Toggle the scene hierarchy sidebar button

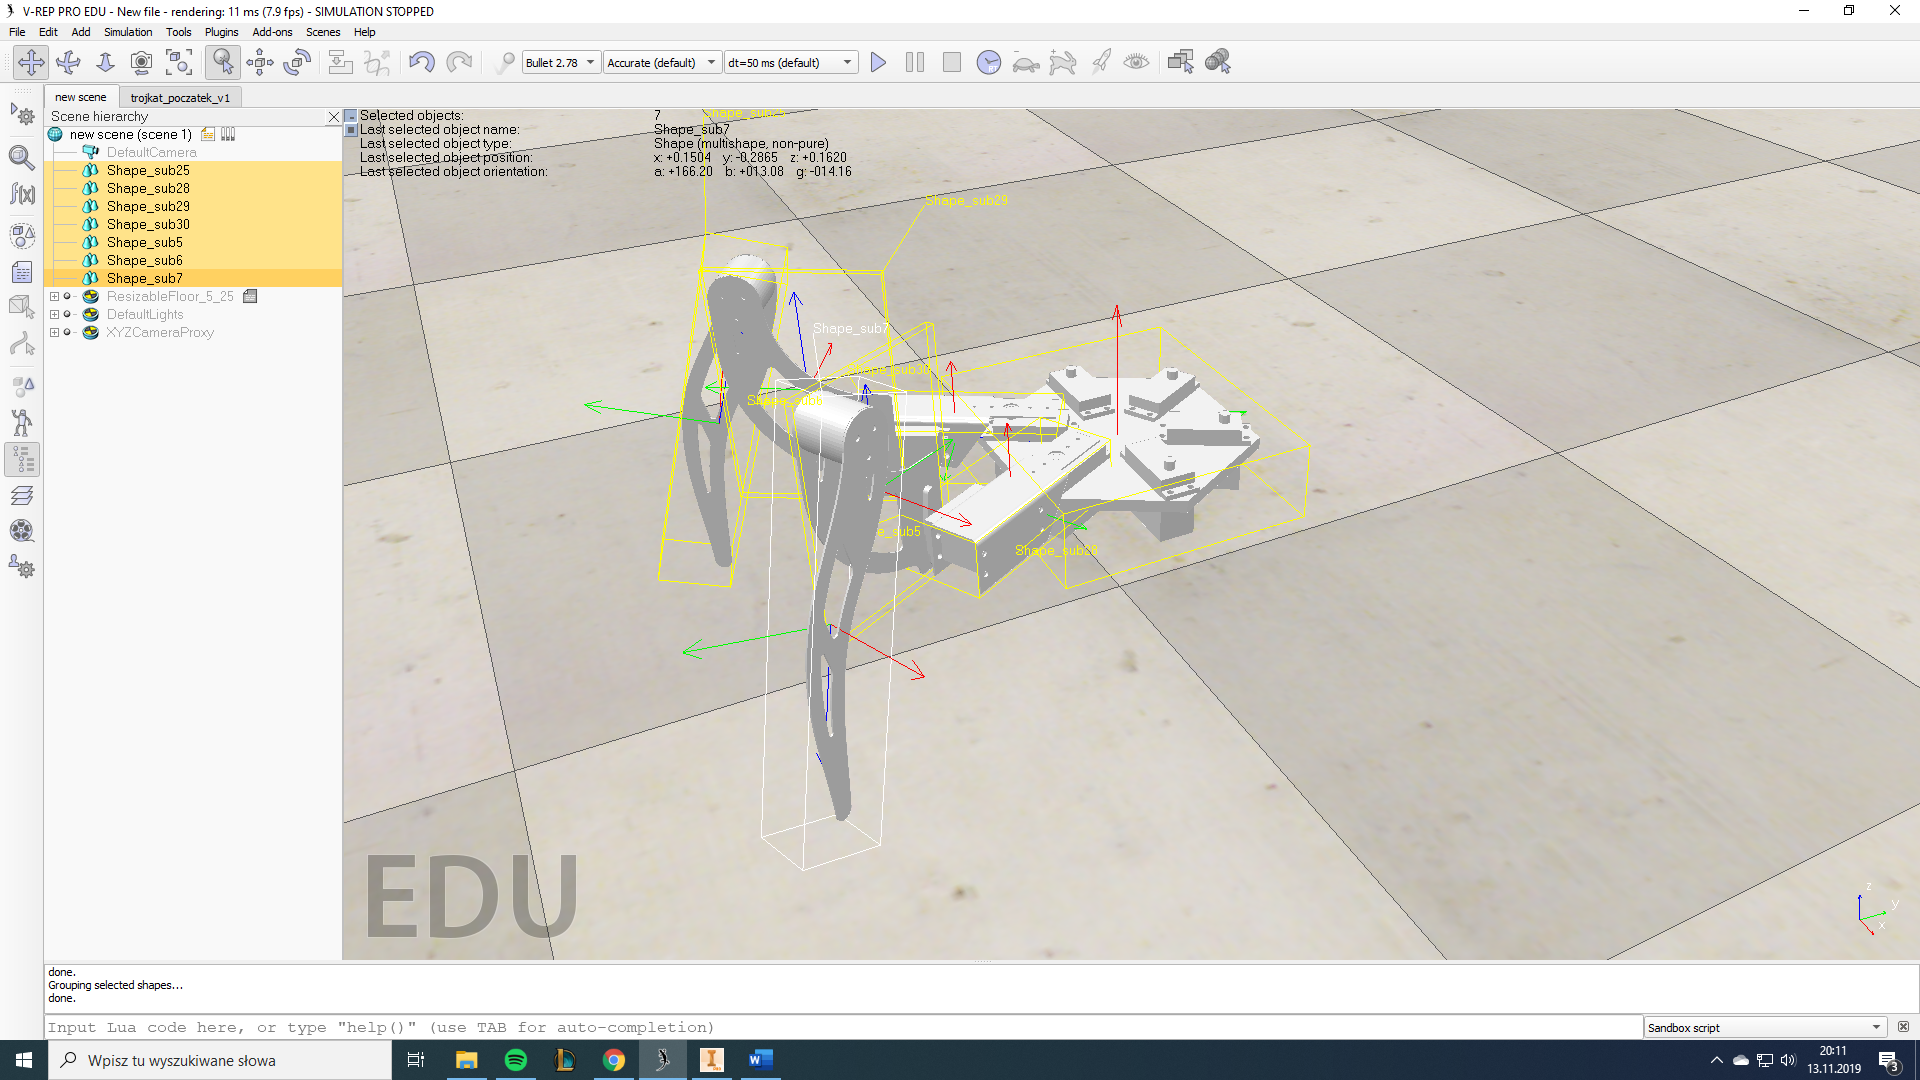[x=22, y=460]
